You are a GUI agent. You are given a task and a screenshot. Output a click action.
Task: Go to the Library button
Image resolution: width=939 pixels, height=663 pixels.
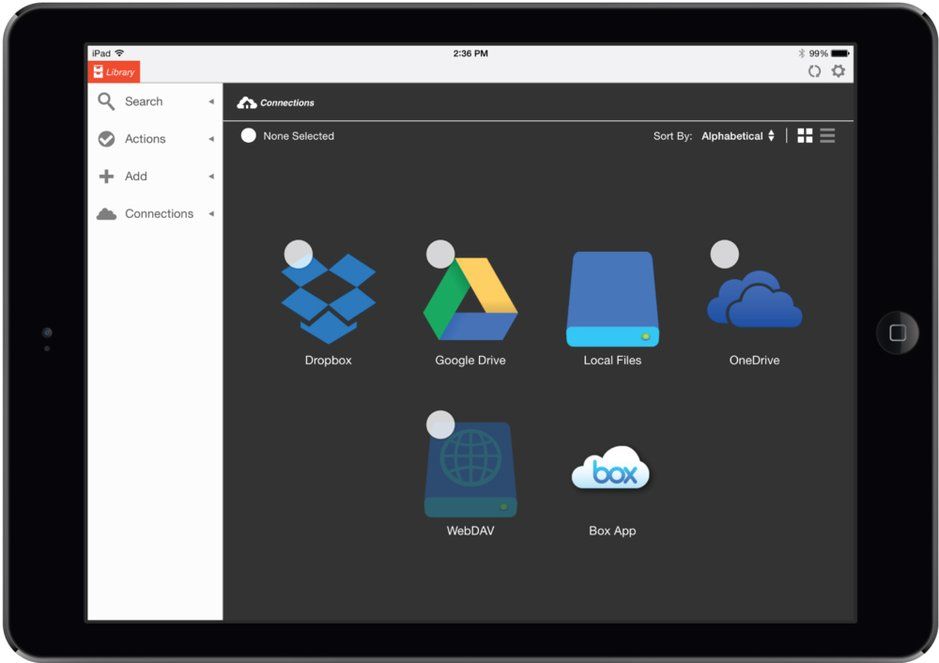coord(114,72)
